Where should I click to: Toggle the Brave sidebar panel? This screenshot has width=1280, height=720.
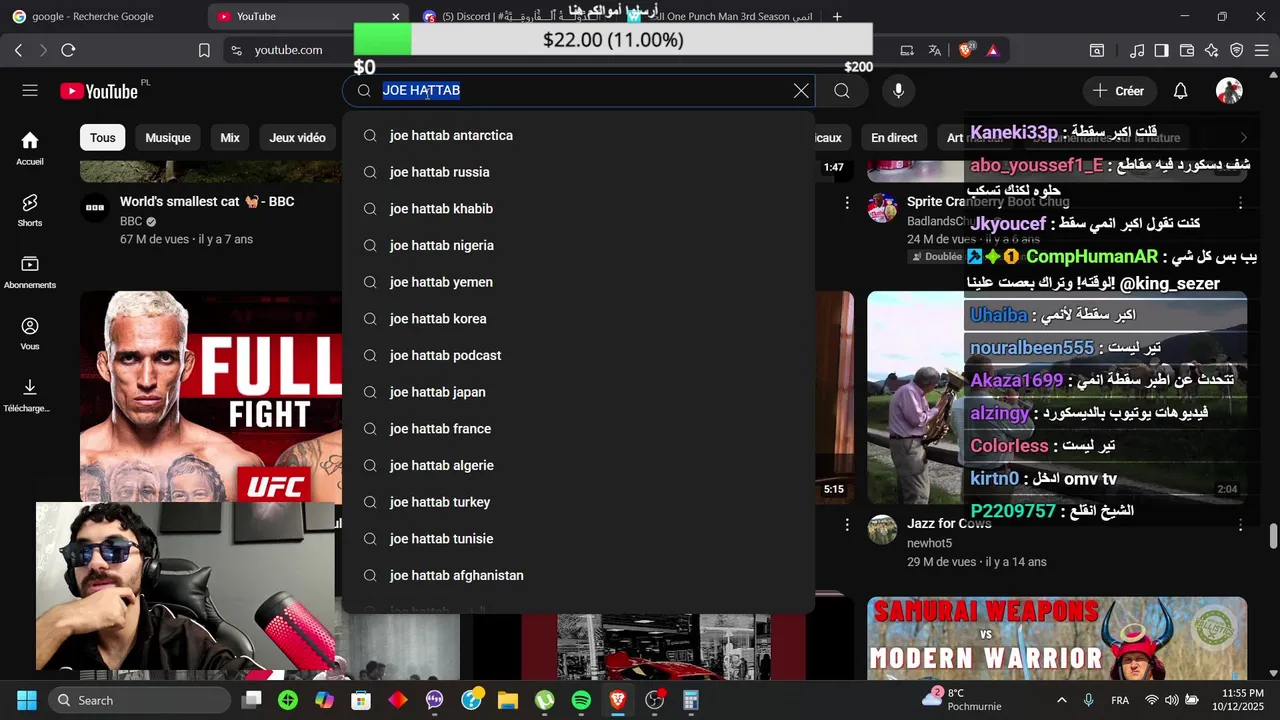click(1161, 50)
